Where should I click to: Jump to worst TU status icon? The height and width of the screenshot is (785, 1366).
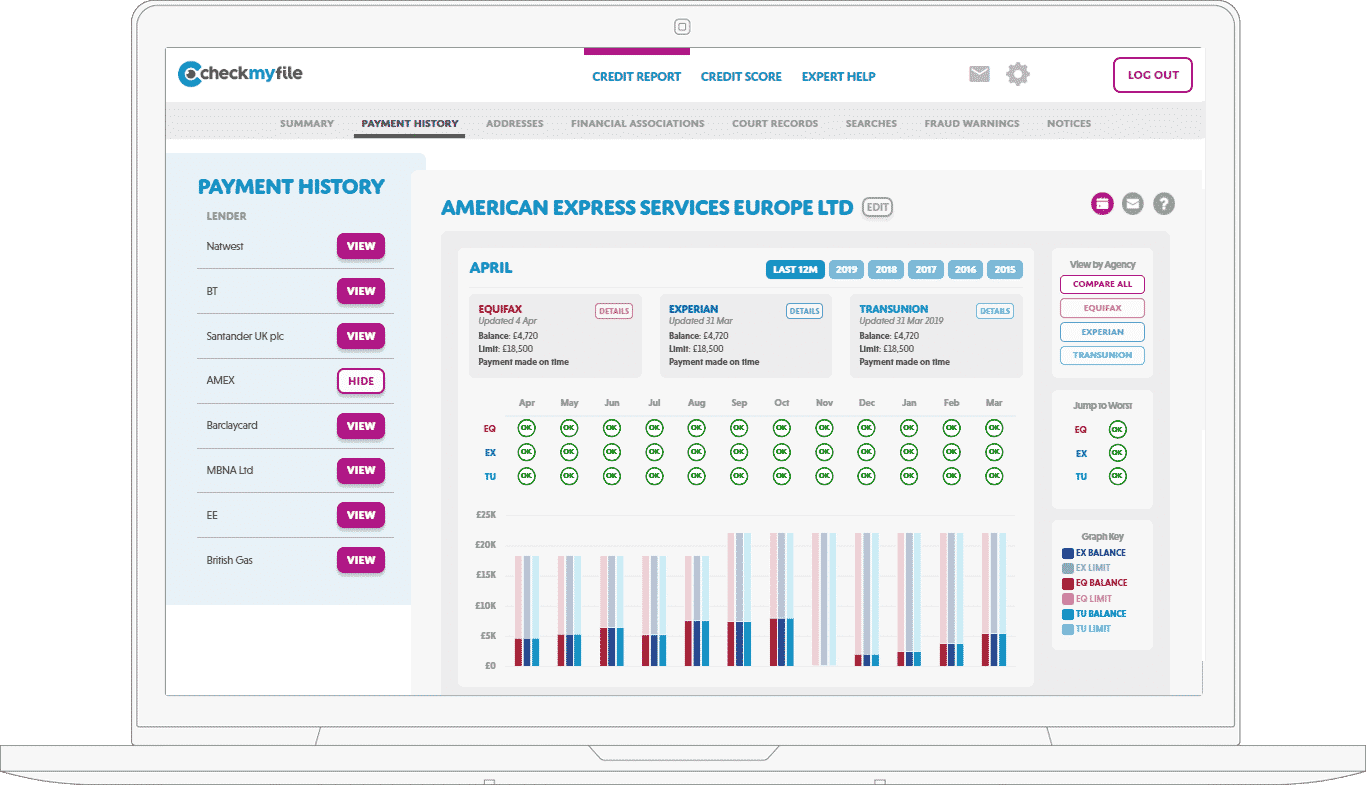coord(1117,477)
